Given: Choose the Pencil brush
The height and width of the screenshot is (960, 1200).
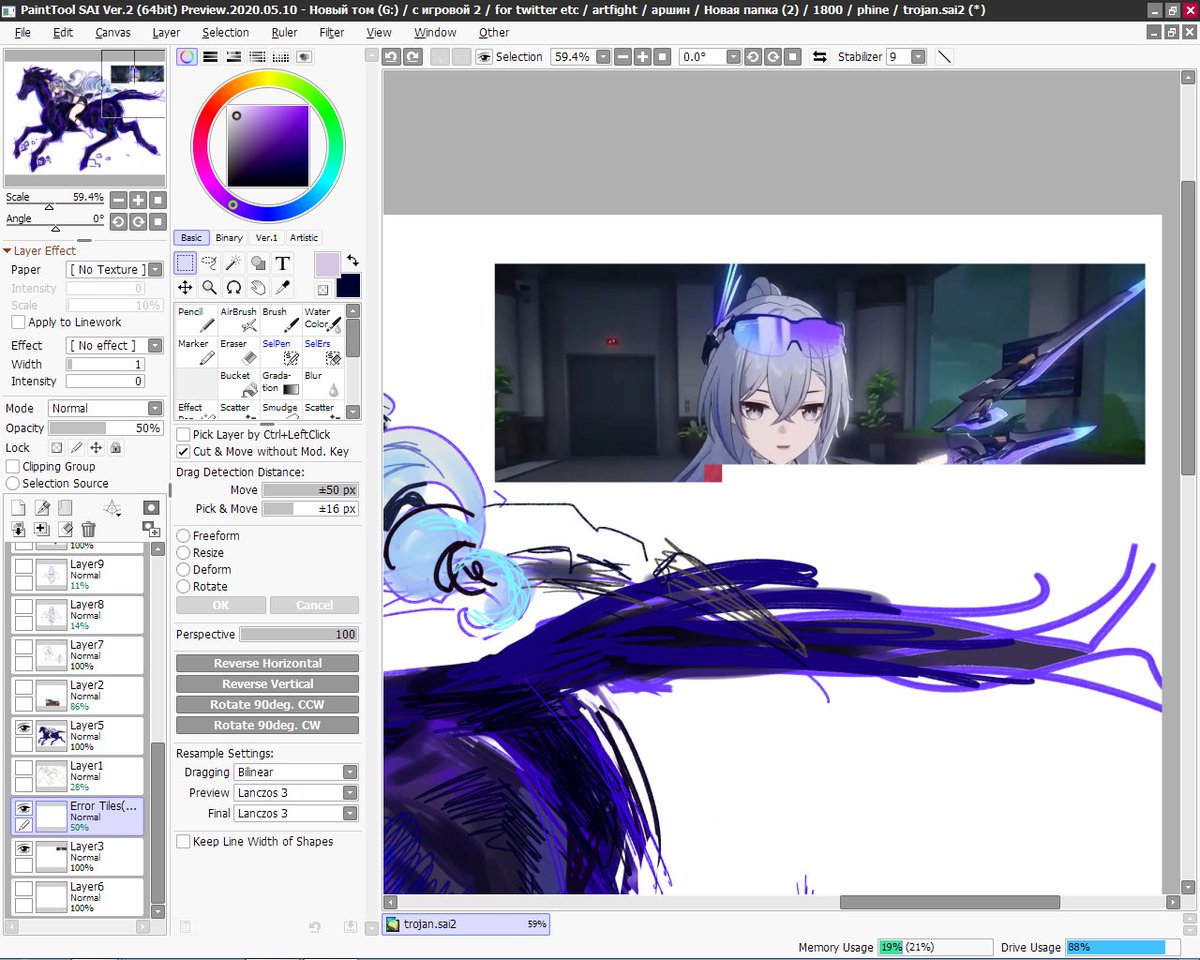Looking at the screenshot, I should coord(196,320).
